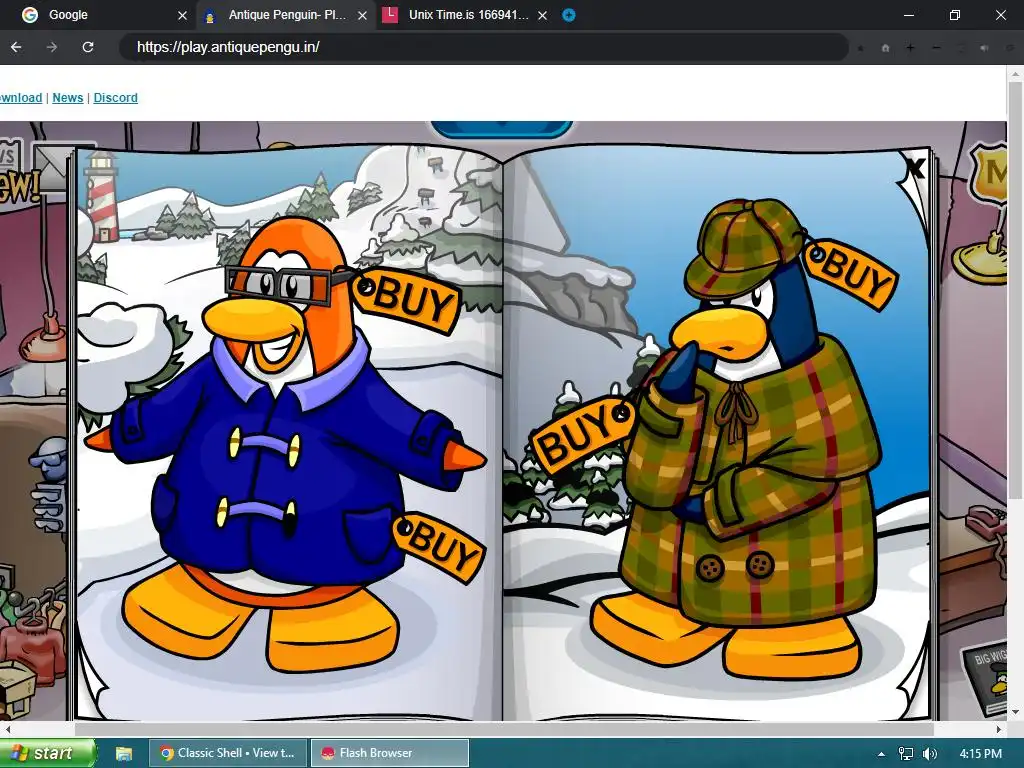Minimize the Flash Browser window

pos(908,15)
